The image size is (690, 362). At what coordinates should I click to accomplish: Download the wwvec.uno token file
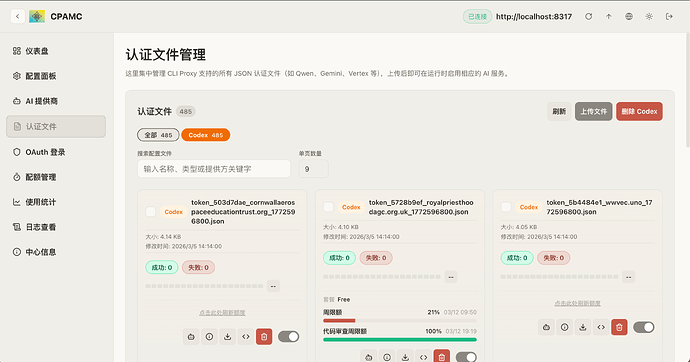pos(583,327)
